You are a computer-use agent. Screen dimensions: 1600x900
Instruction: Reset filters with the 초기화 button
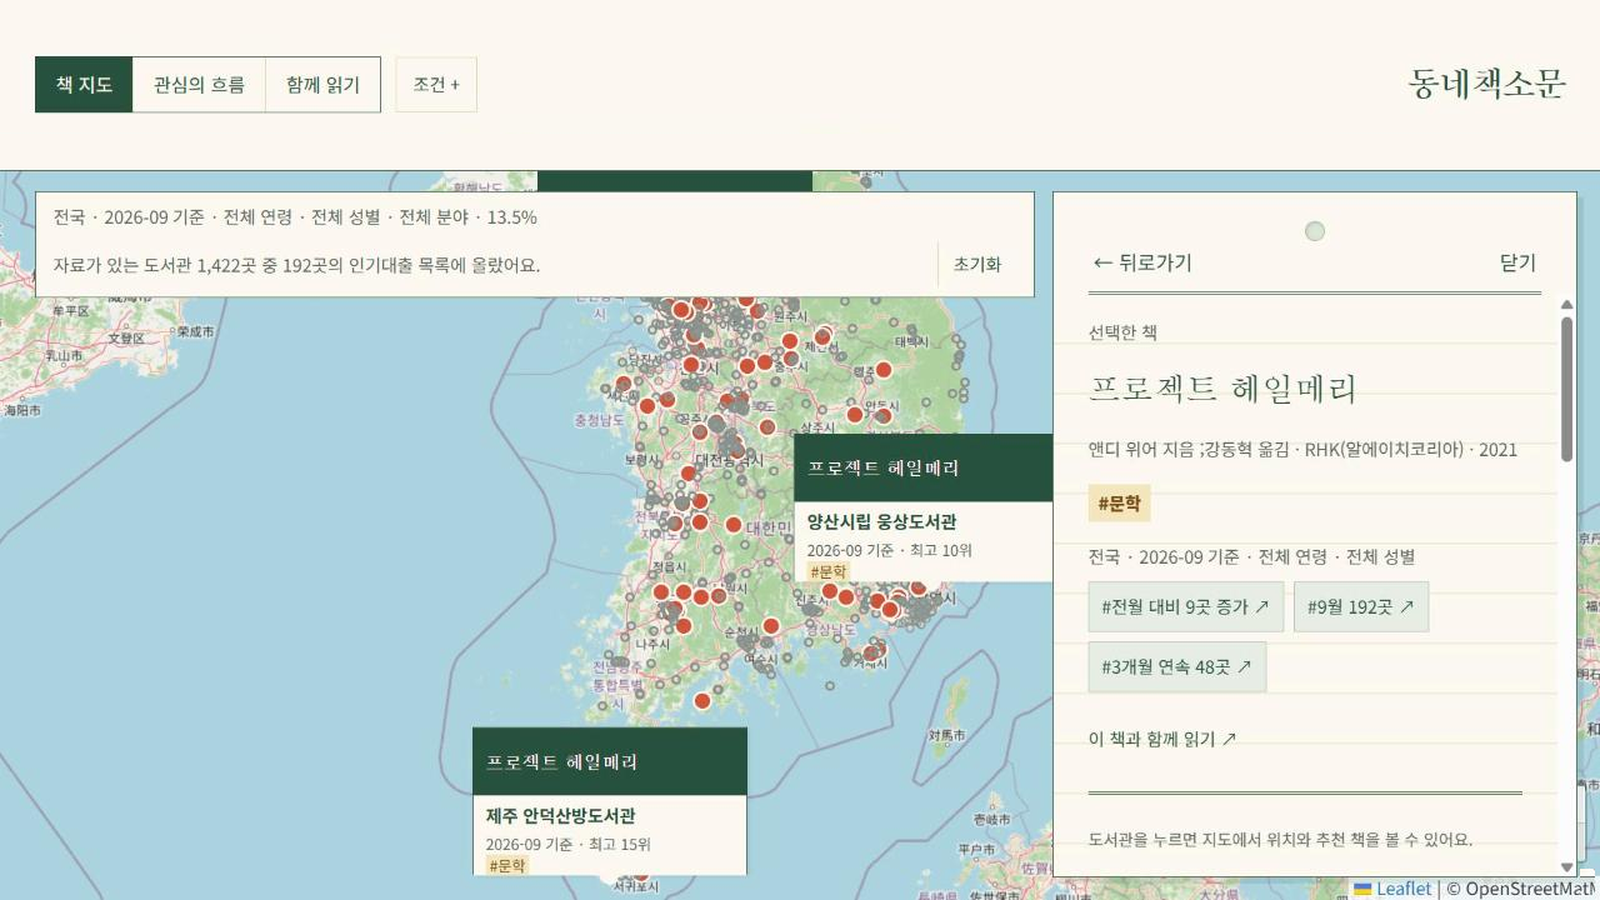(x=977, y=264)
